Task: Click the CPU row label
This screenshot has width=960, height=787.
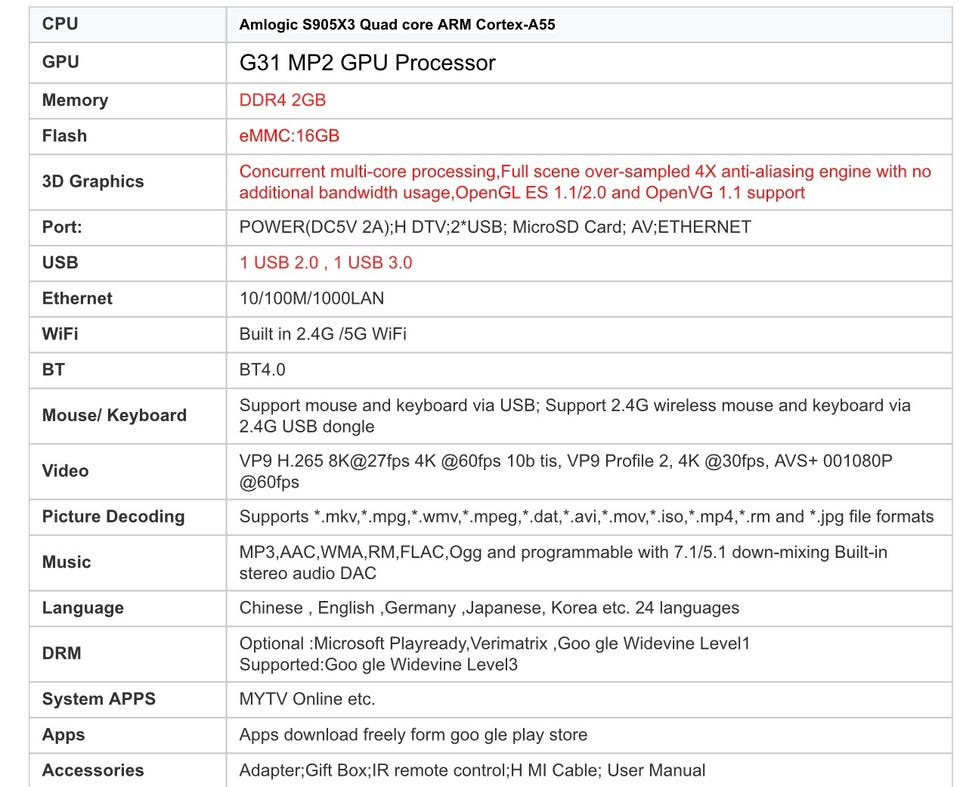Action: [x=60, y=24]
